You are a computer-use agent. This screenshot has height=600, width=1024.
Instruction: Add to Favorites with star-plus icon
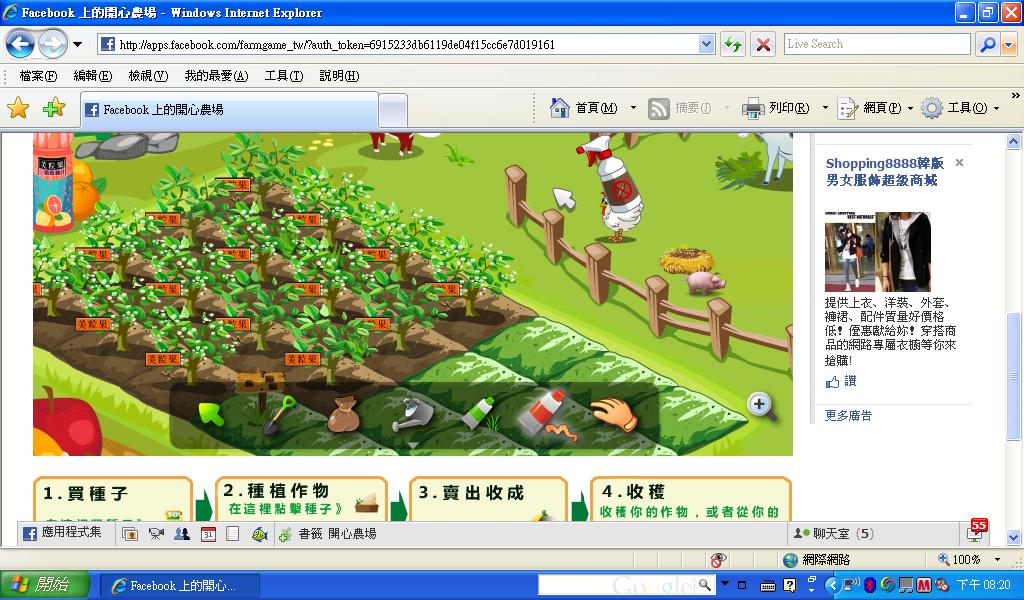(x=54, y=108)
